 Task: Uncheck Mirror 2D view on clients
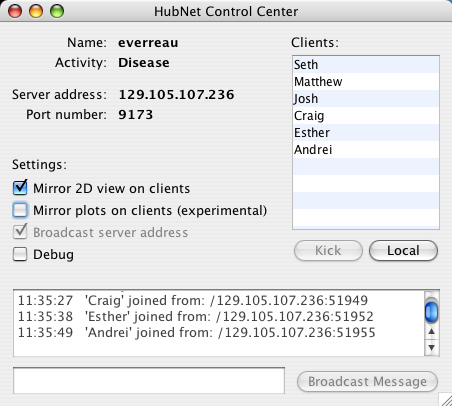20,188
